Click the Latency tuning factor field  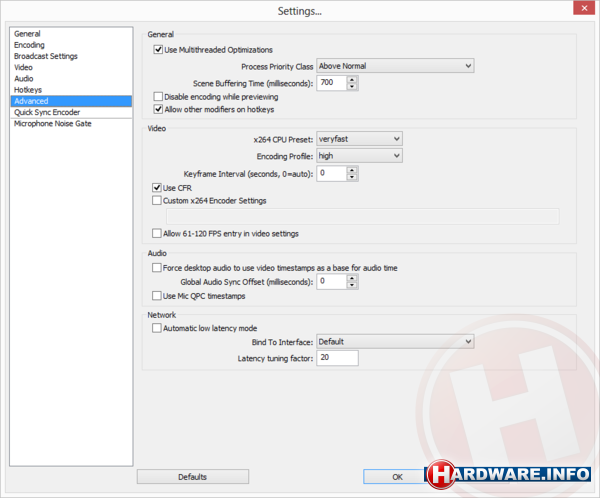coord(337,358)
